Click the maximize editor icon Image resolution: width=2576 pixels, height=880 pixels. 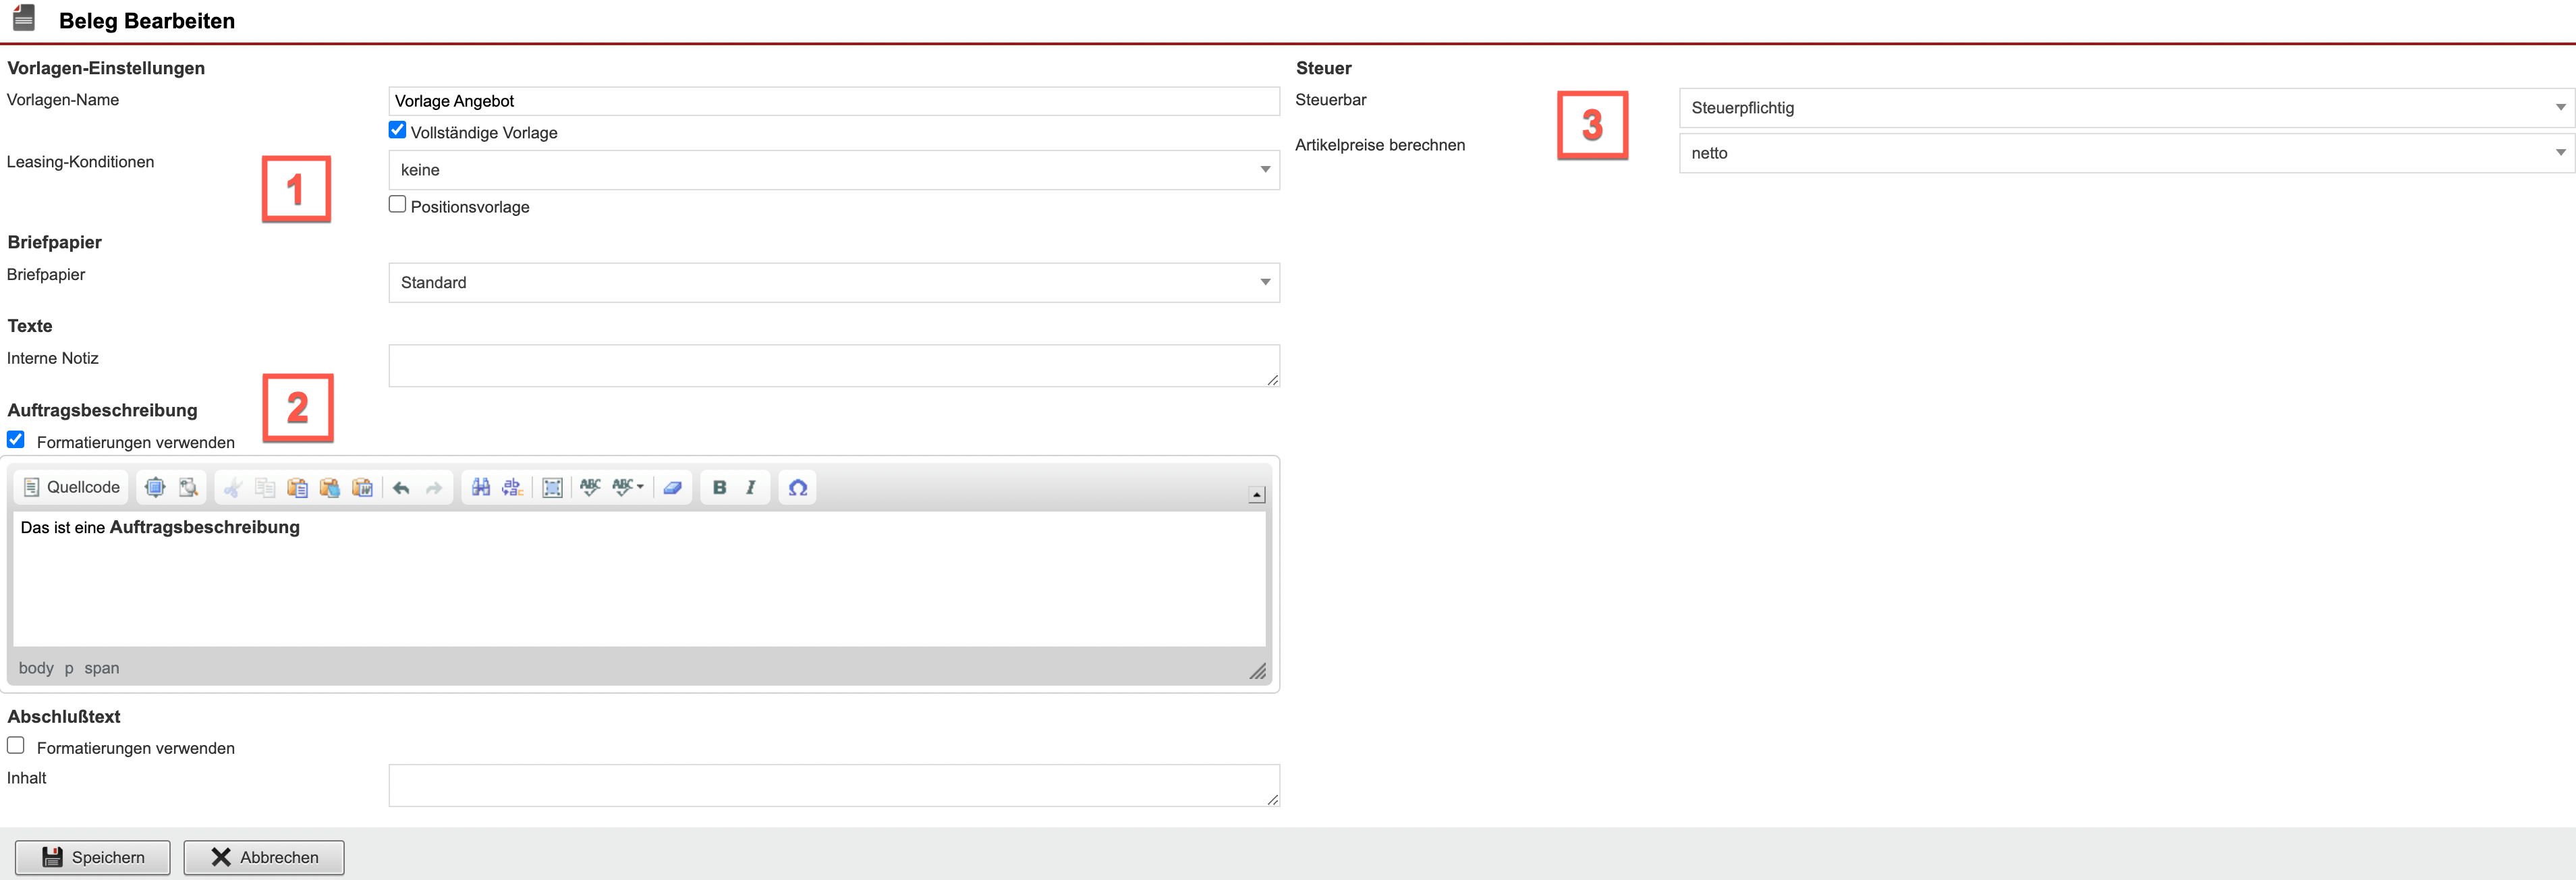click(155, 487)
